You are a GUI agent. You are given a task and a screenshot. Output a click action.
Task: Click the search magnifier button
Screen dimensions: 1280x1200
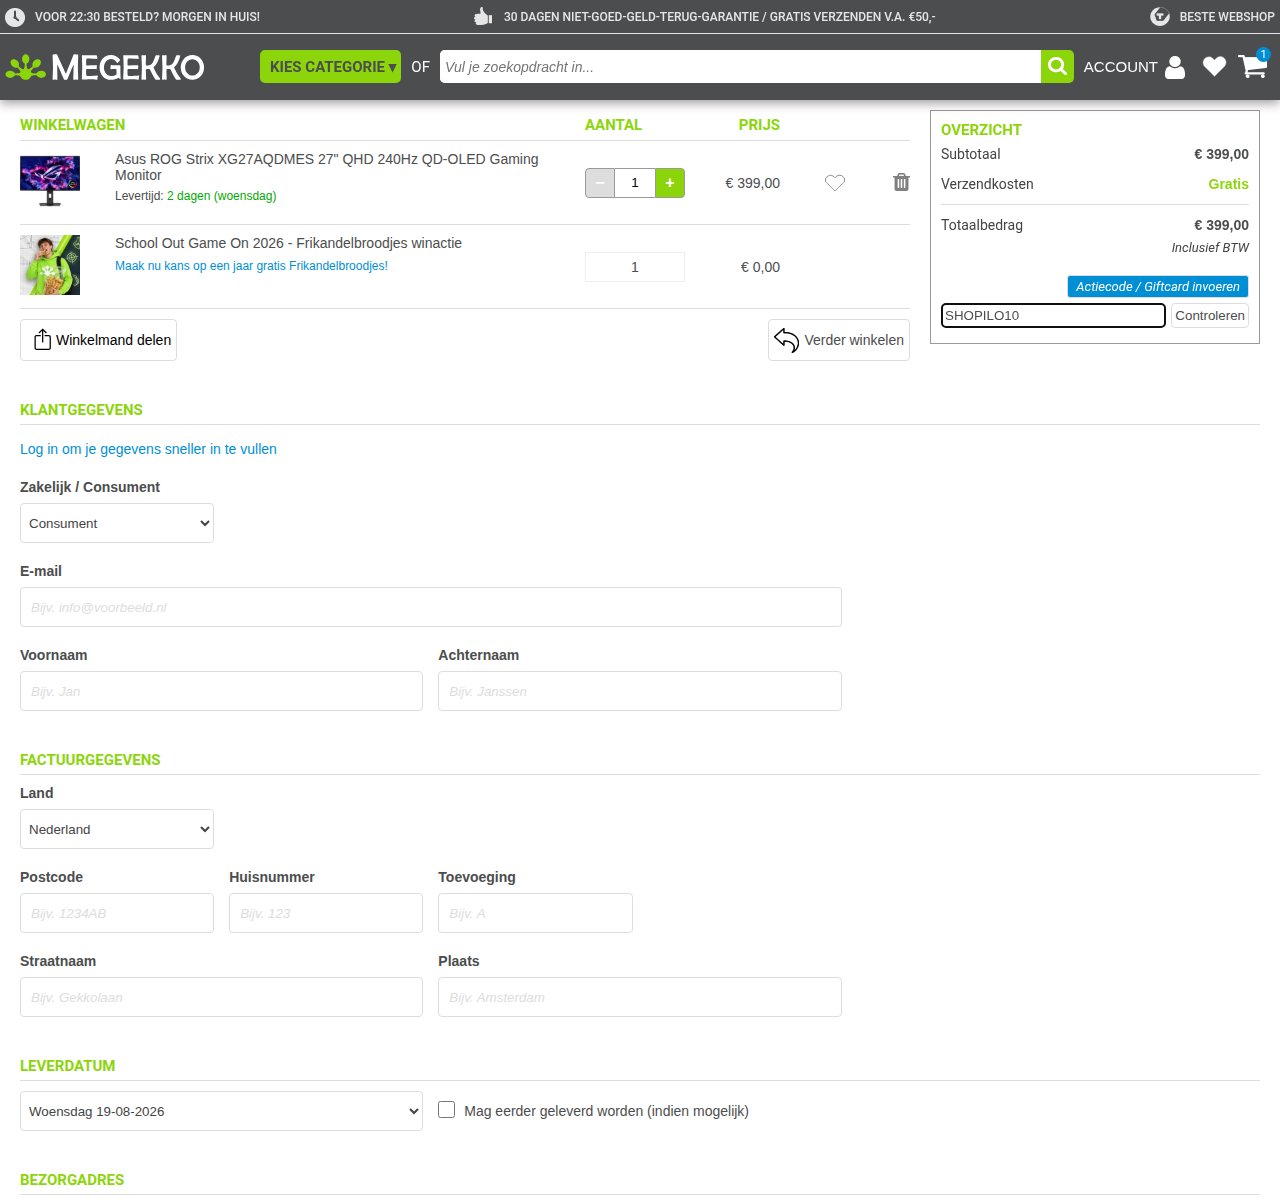[1057, 67]
